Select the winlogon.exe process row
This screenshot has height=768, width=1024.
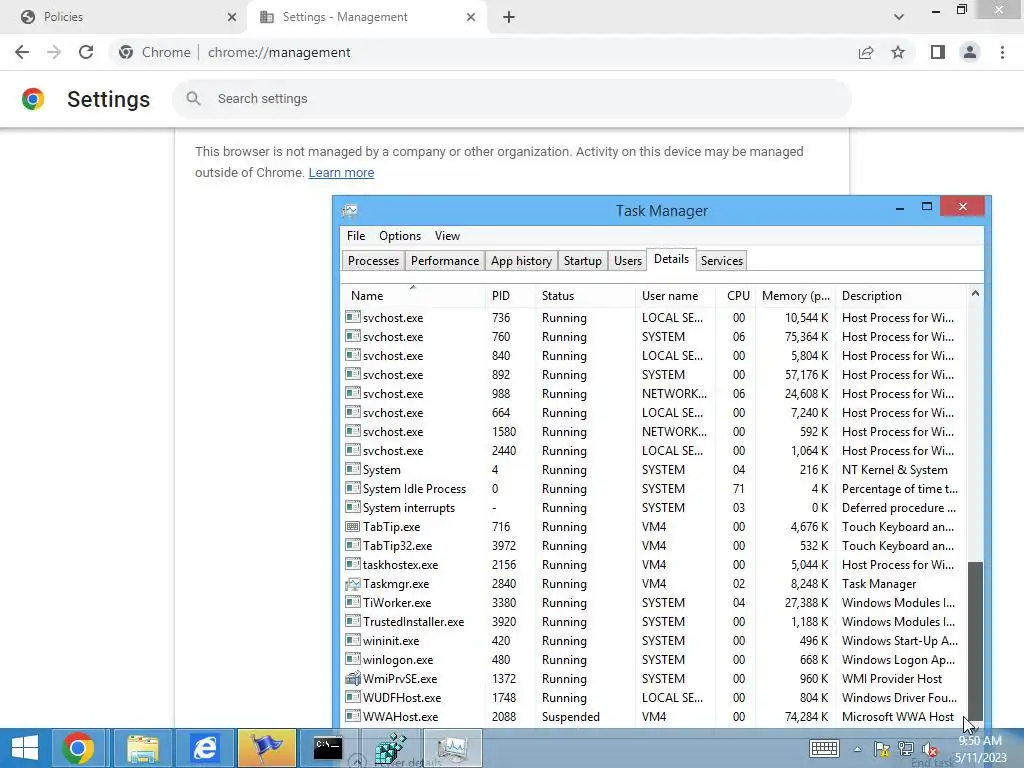pos(654,660)
